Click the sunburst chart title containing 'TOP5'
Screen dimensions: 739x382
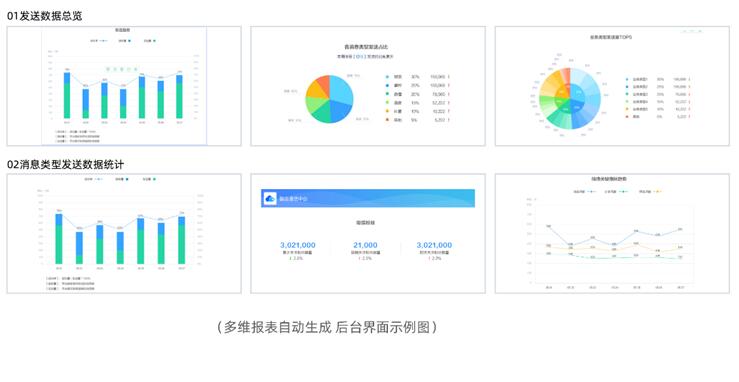tap(611, 37)
